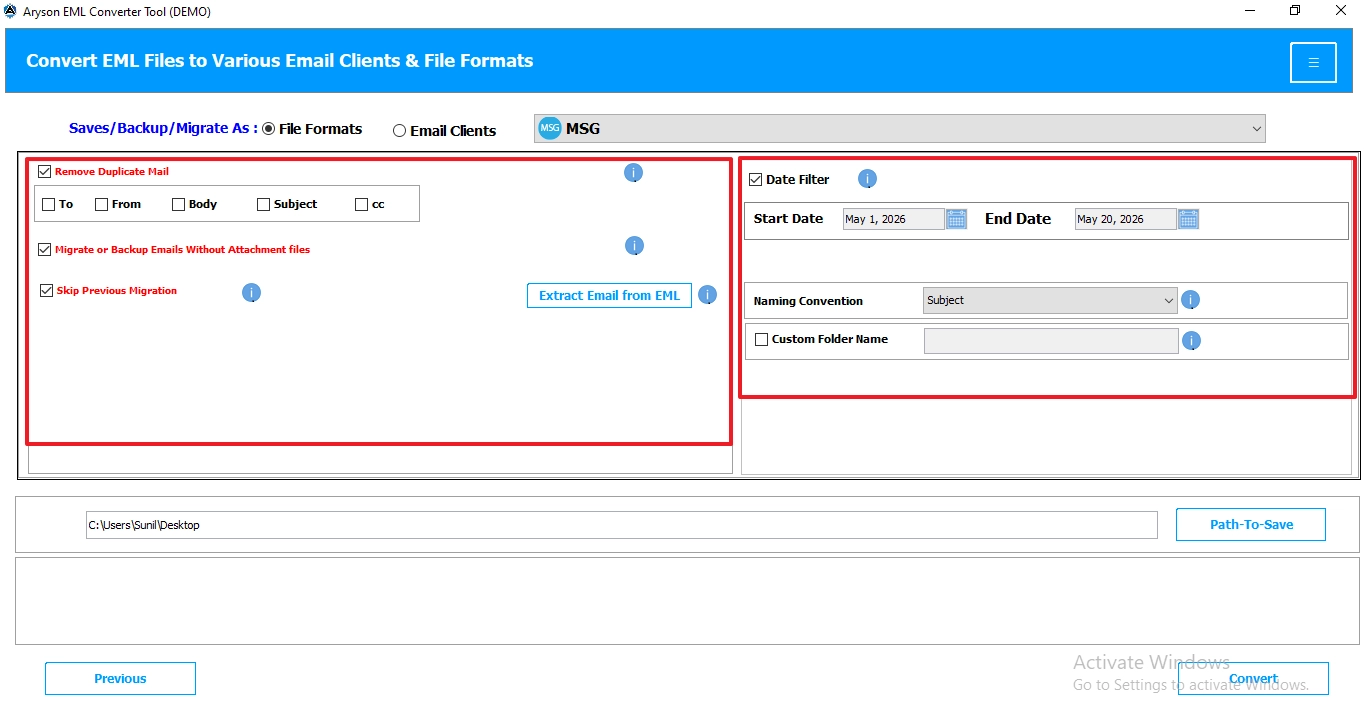Toggle Skip Previous Migration checkbox
Screen dimensions: 1366x728
click(x=46, y=290)
